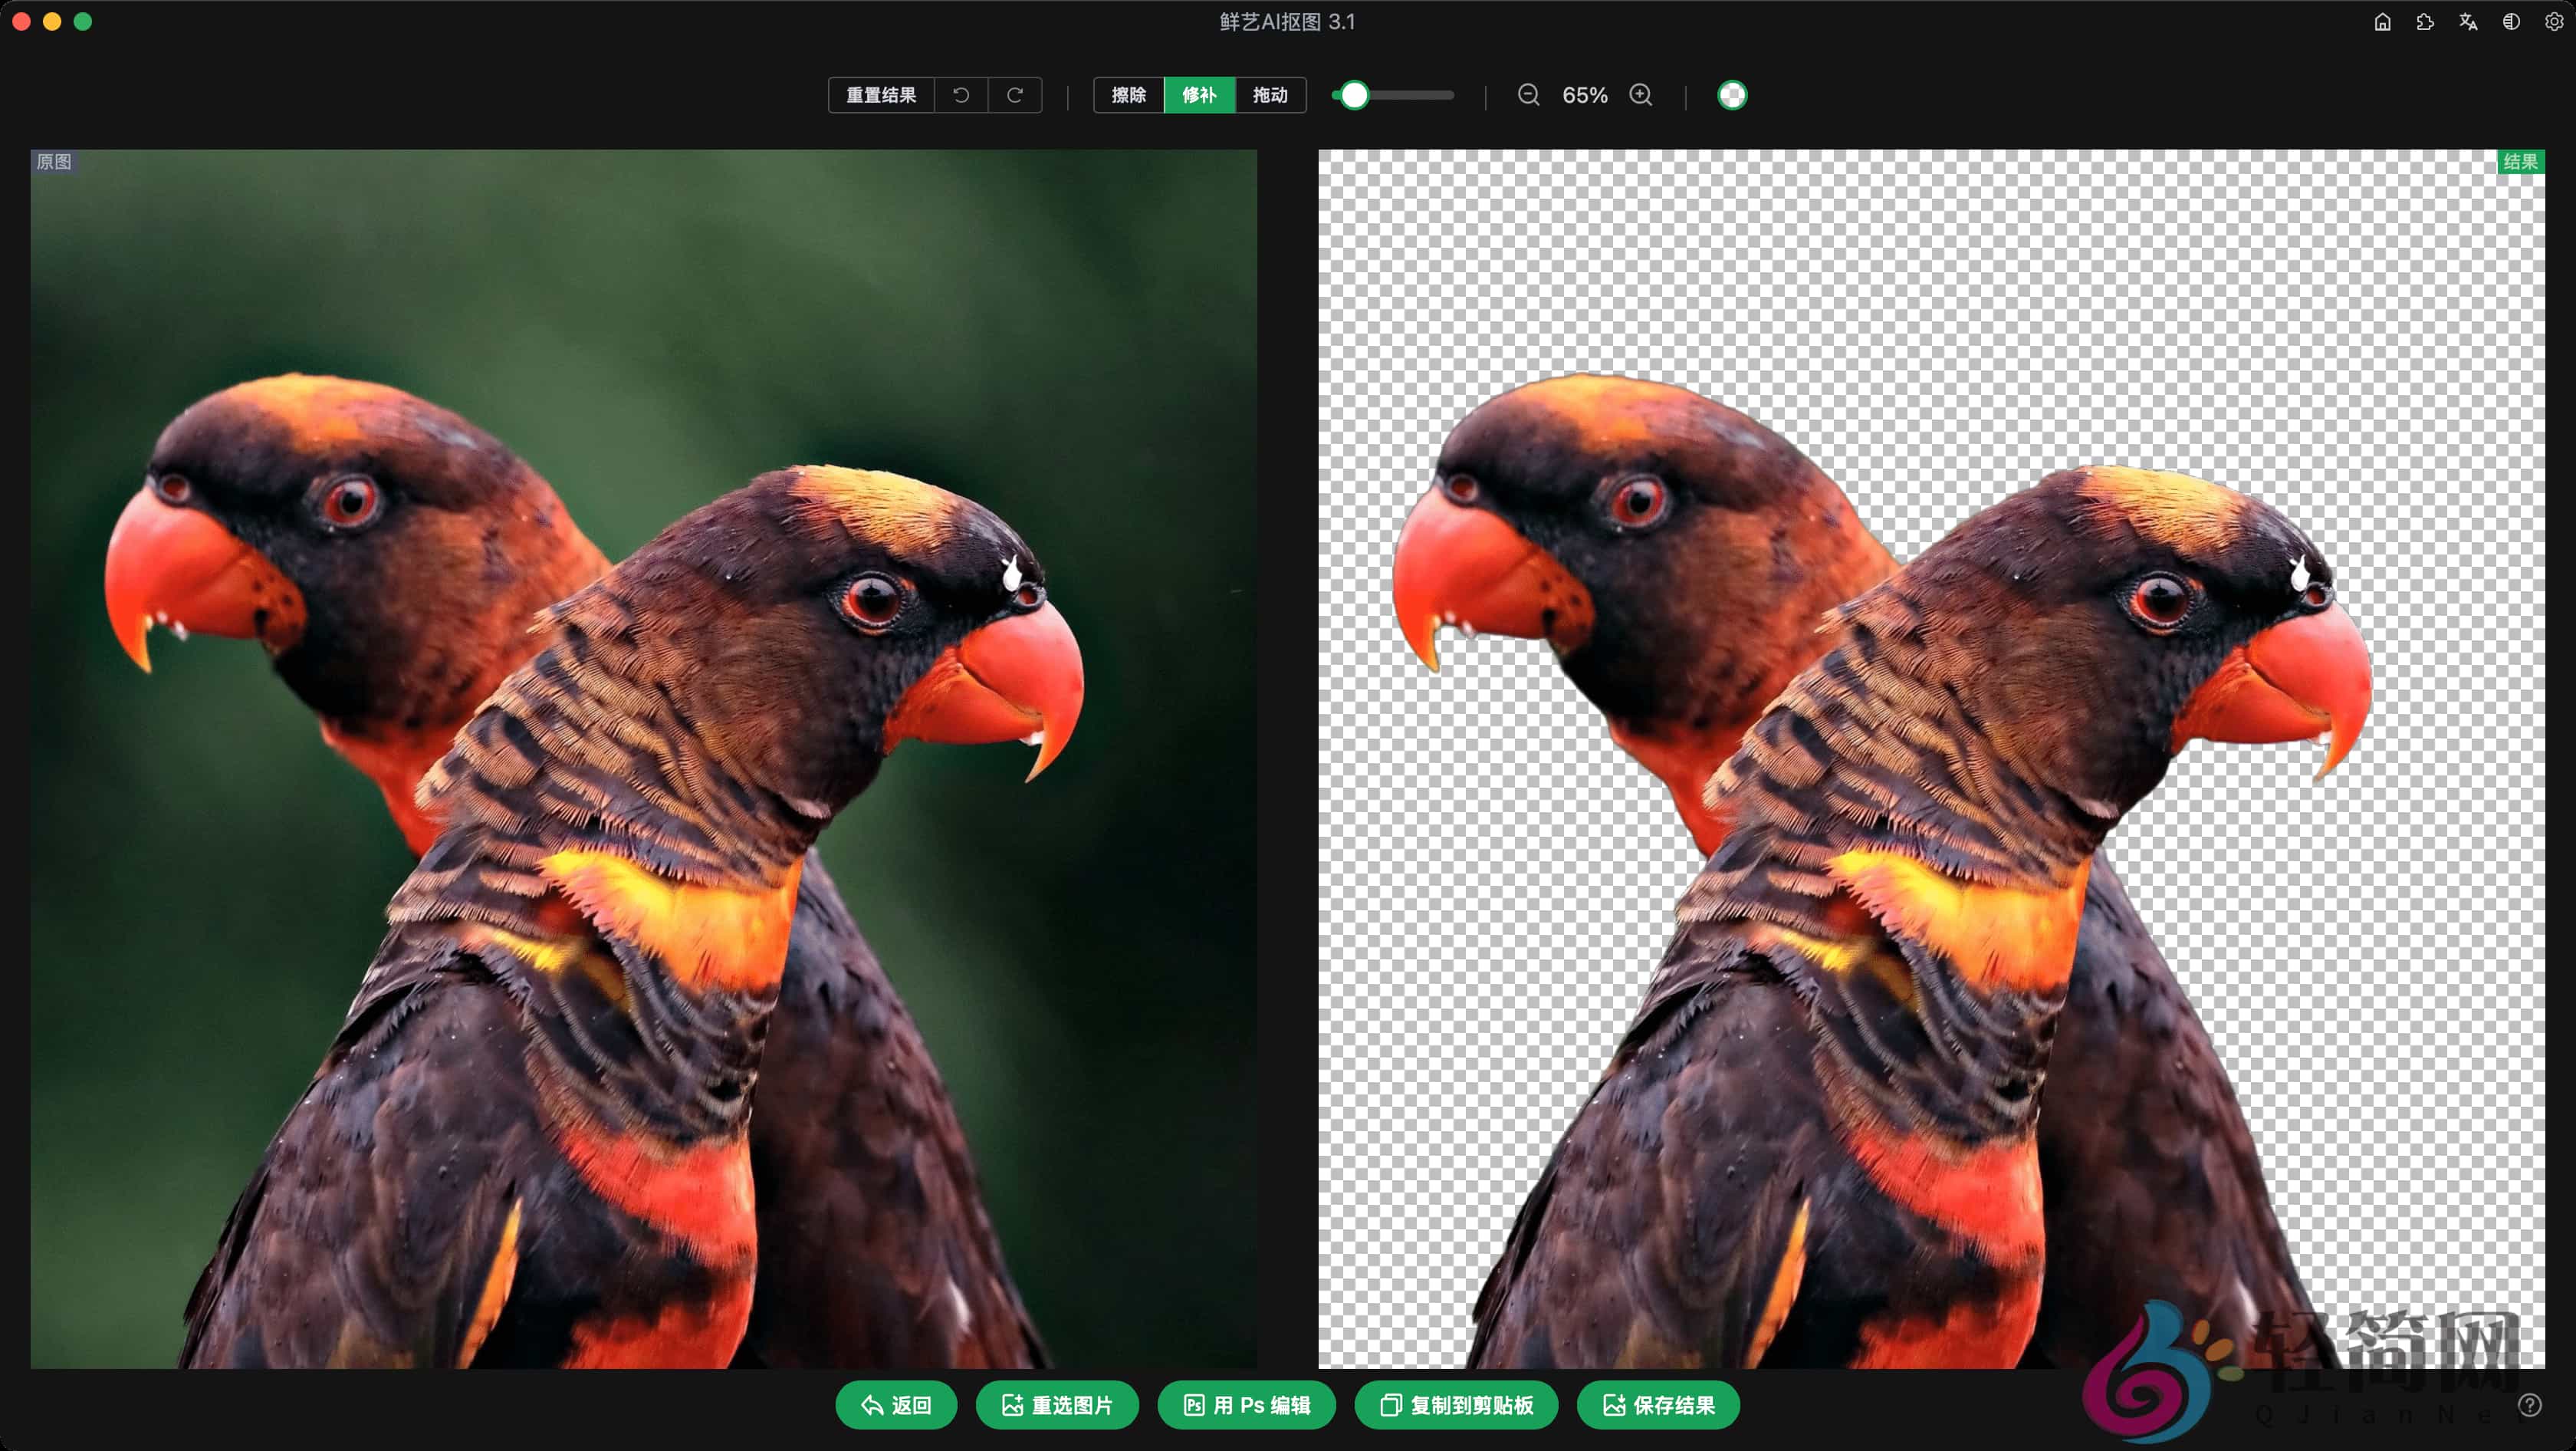Zoom out with magnifier minus icon

(x=1528, y=95)
